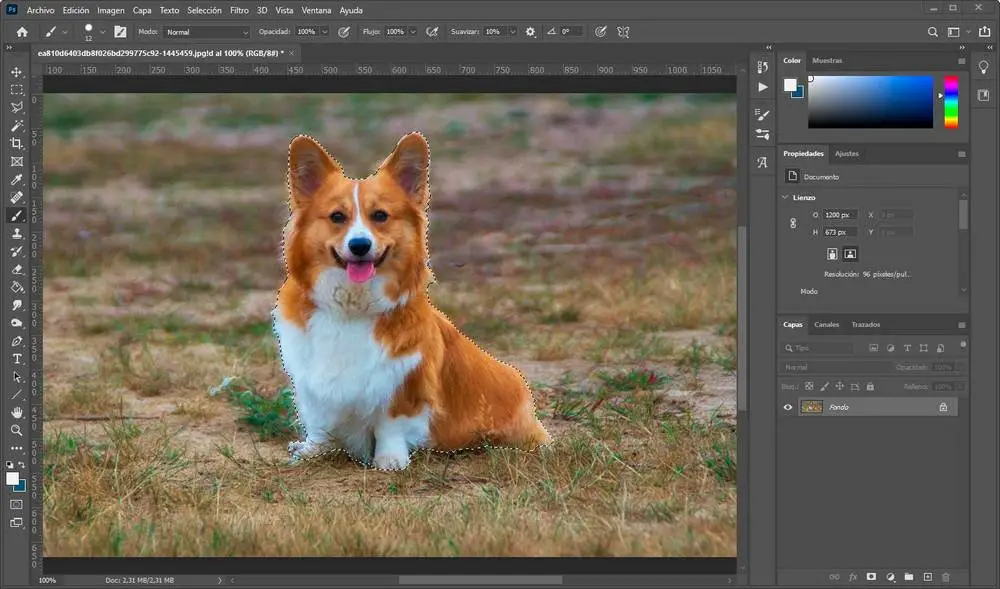Switch to the Muestras tab
This screenshot has width=1000, height=589.
(x=827, y=61)
